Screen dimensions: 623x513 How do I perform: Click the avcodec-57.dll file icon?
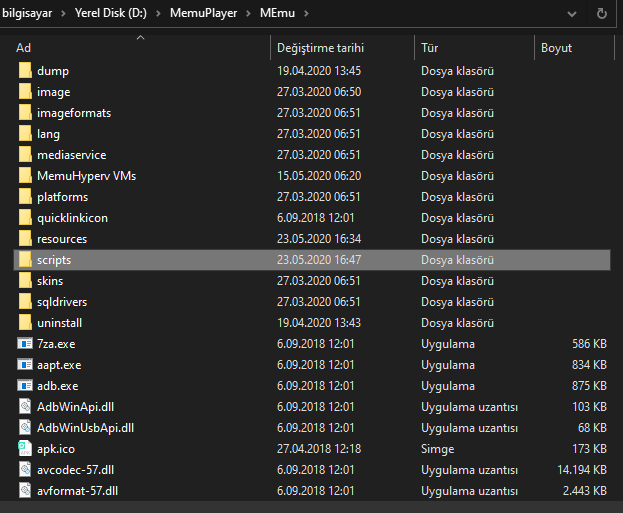click(26, 470)
